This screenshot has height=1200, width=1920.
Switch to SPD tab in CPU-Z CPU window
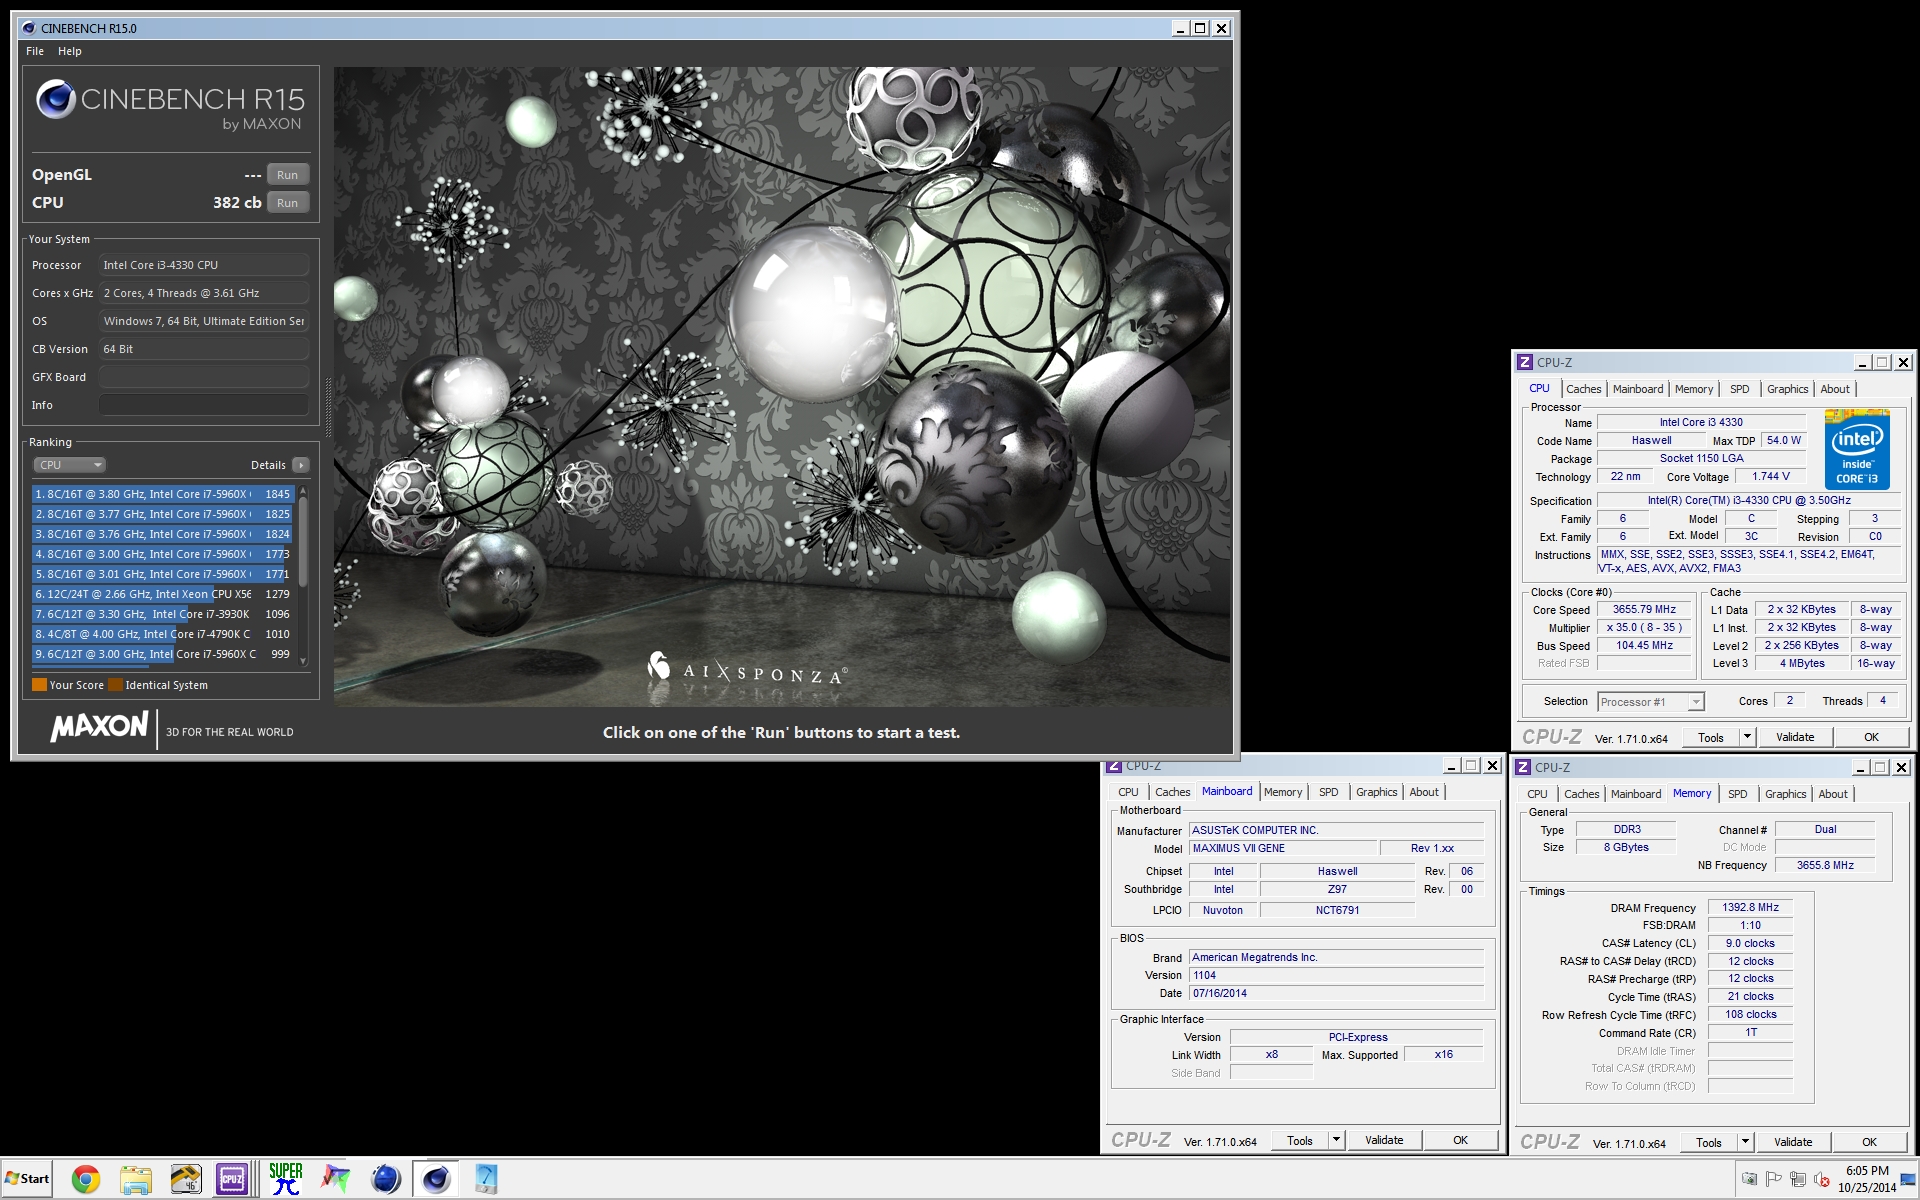(x=1740, y=389)
